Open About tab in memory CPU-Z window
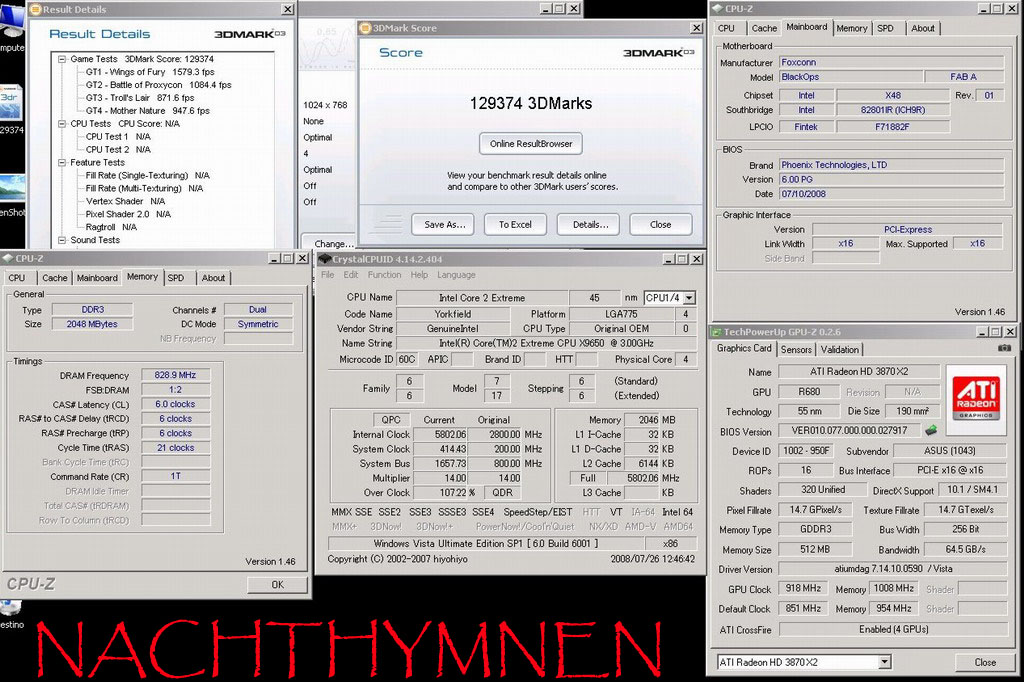 click(x=213, y=278)
